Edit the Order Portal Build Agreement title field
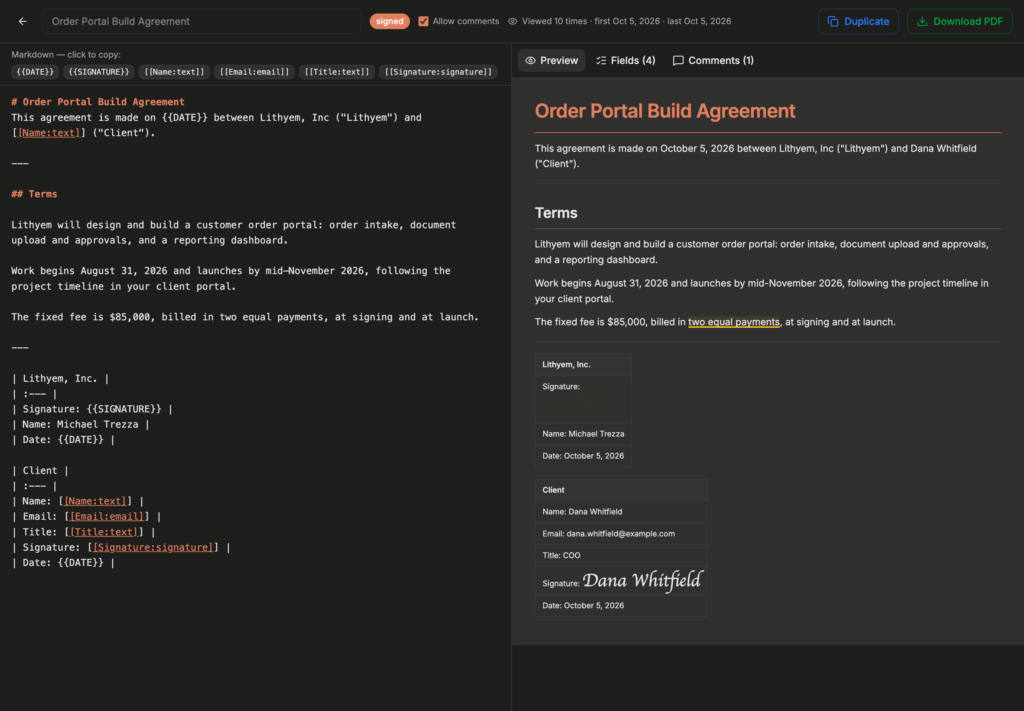Image resolution: width=1024 pixels, height=711 pixels. 202,22
